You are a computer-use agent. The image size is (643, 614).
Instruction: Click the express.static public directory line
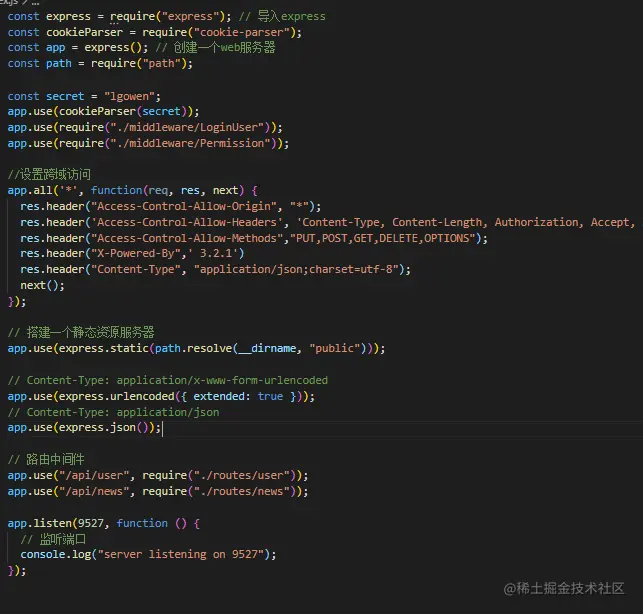[x=196, y=348]
